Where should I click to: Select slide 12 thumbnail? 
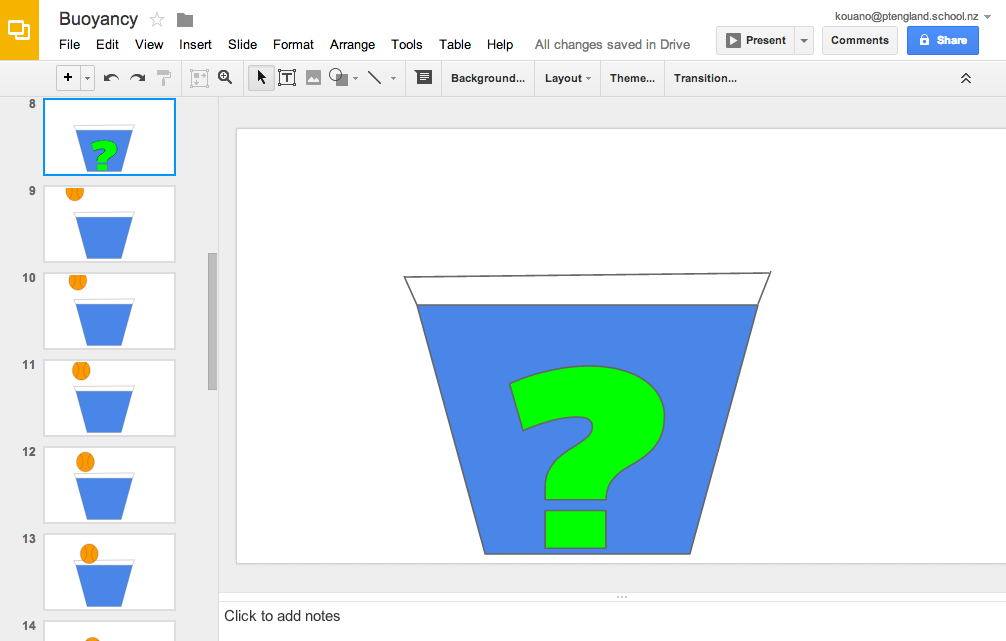click(x=109, y=485)
